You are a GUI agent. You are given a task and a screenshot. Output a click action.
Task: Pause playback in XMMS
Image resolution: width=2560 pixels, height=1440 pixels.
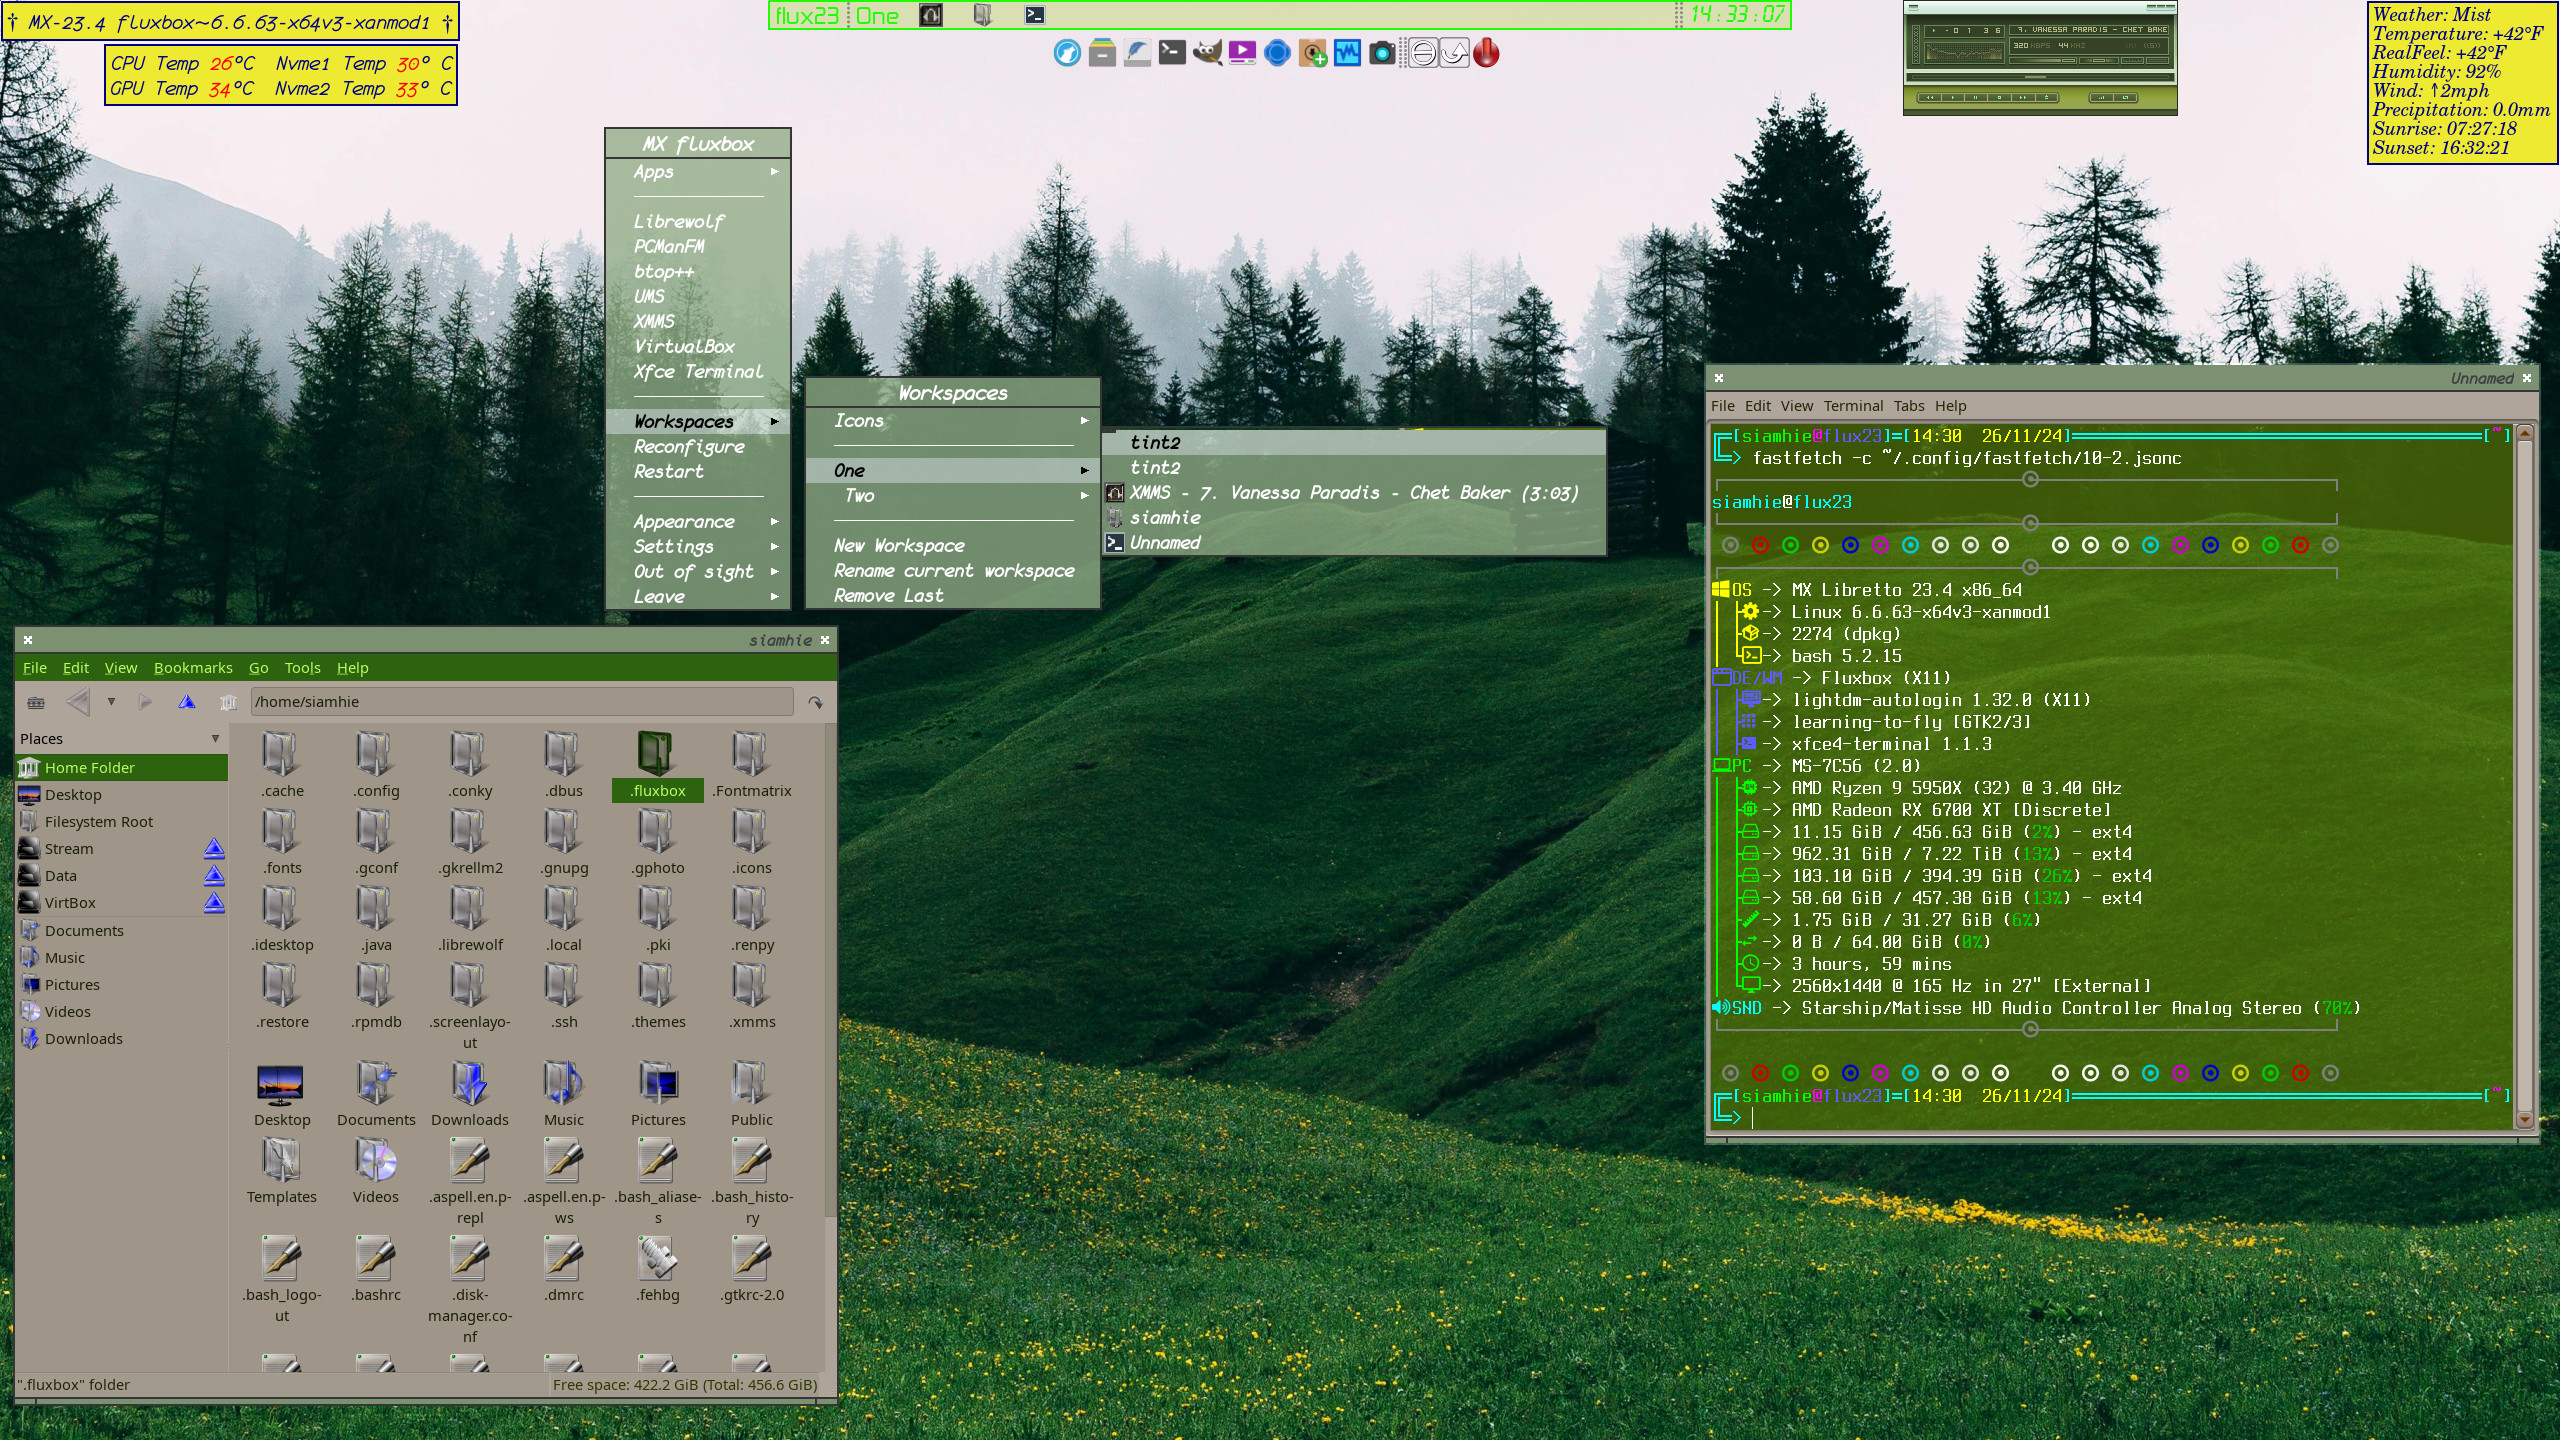pyautogui.click(x=1975, y=97)
